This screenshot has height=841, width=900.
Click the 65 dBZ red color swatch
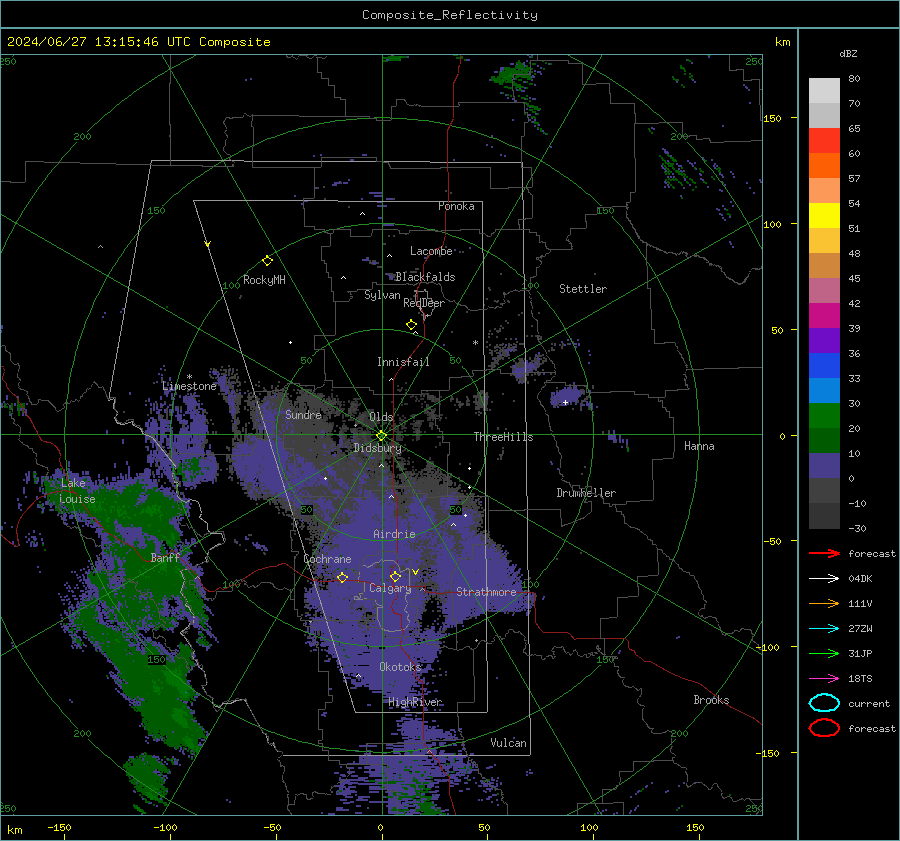click(824, 140)
